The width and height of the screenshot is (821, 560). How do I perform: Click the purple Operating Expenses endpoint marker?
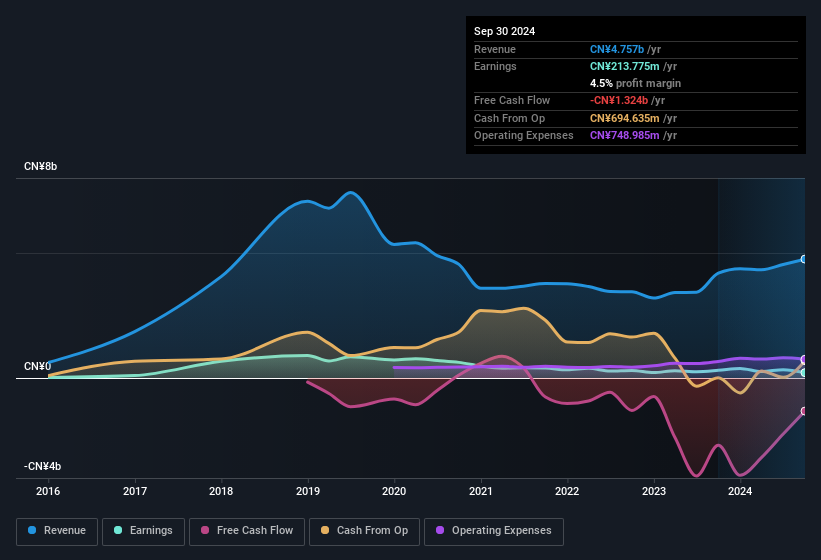pos(804,360)
